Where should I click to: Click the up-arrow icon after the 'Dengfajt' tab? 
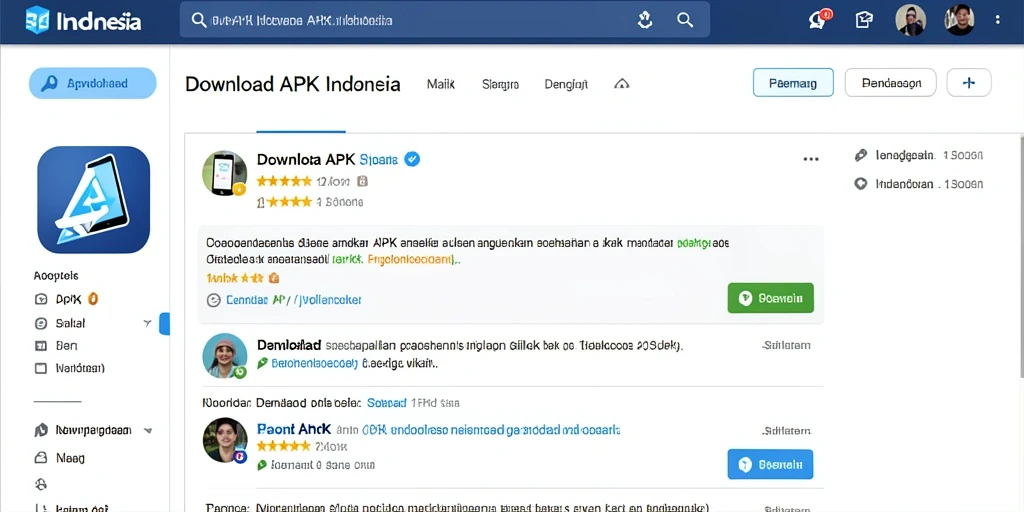point(622,84)
